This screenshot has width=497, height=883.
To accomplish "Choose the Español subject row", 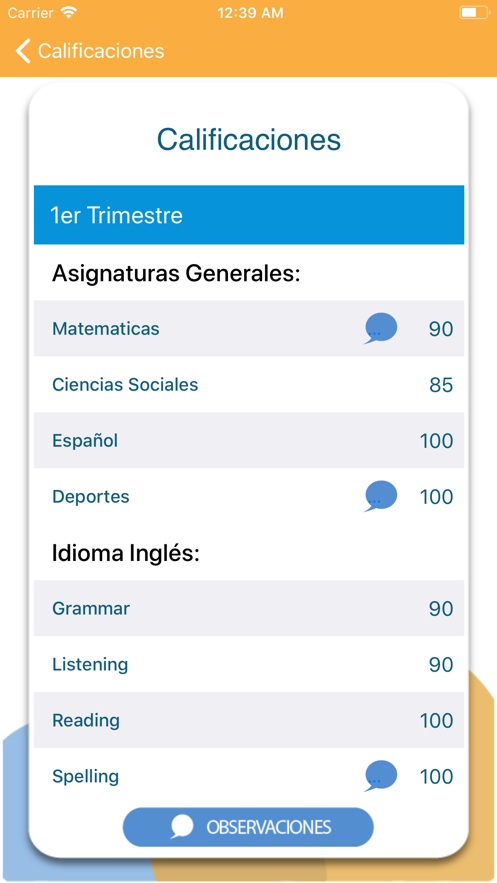I will (249, 440).
